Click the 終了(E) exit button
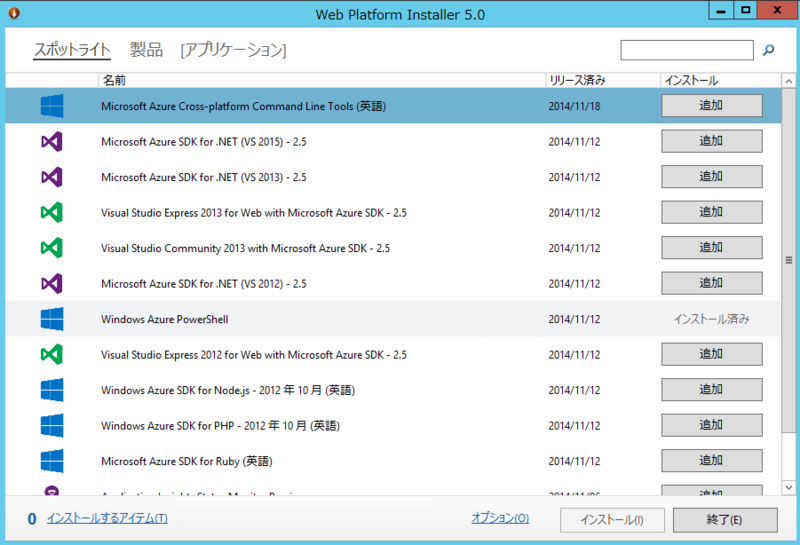This screenshot has height=545, width=800. point(725,520)
